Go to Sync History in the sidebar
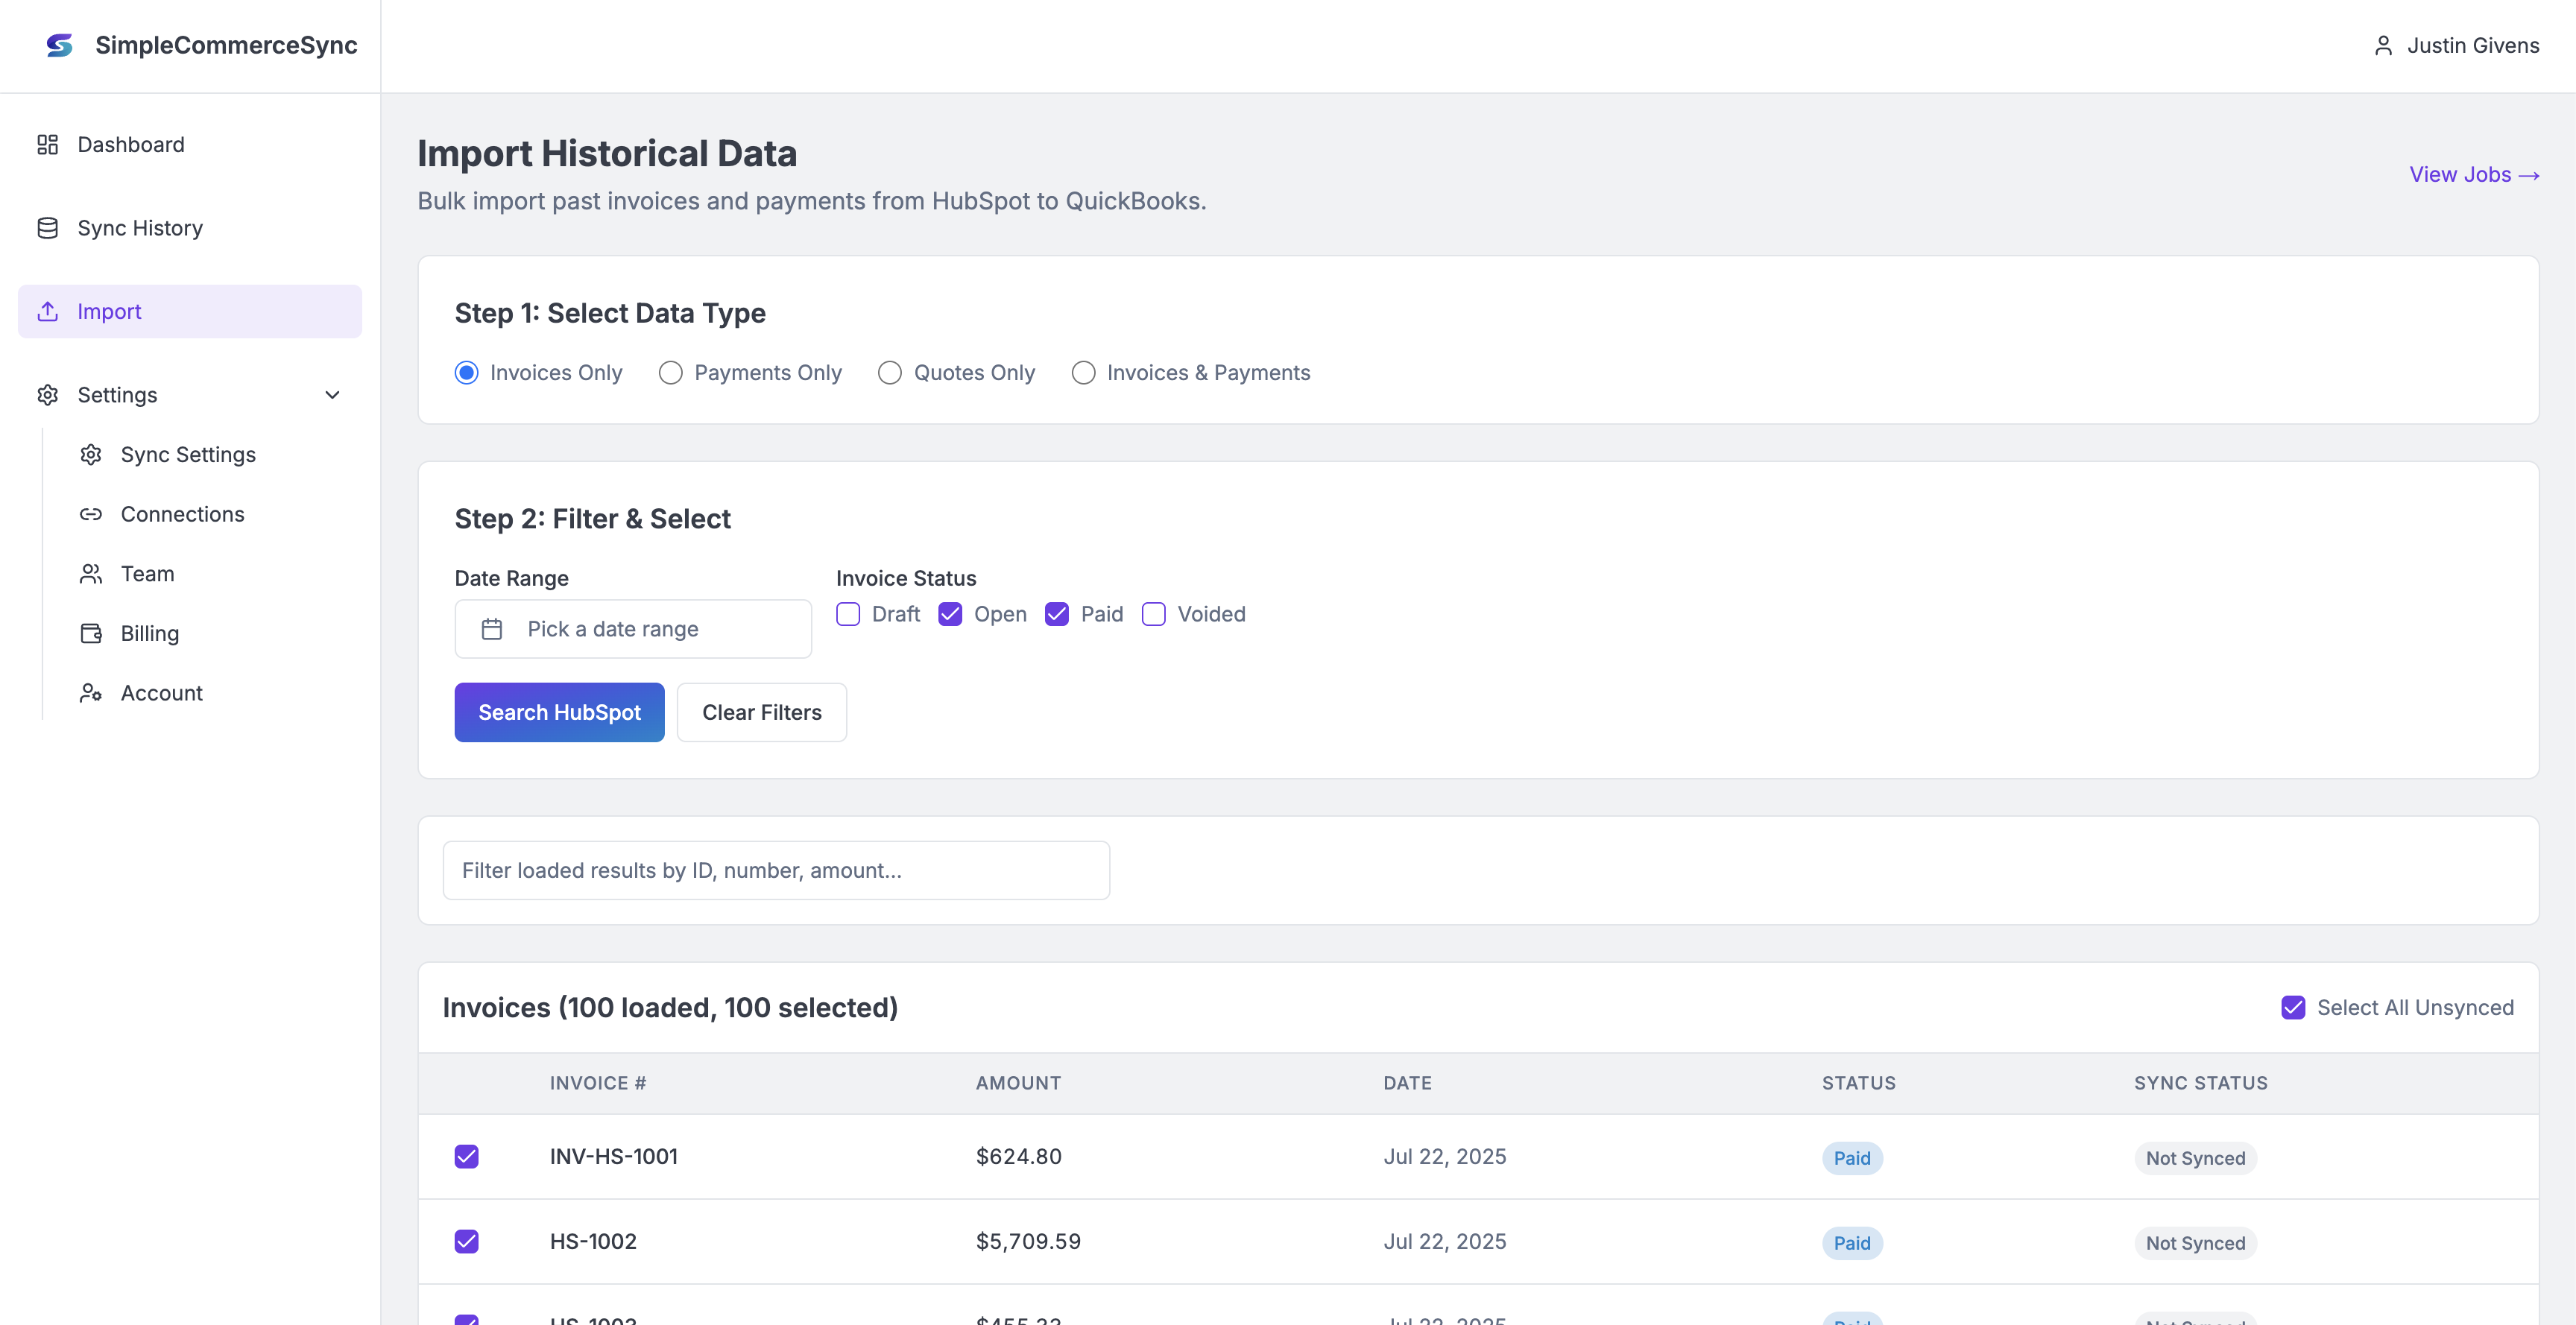This screenshot has width=2576, height=1325. (x=139, y=227)
